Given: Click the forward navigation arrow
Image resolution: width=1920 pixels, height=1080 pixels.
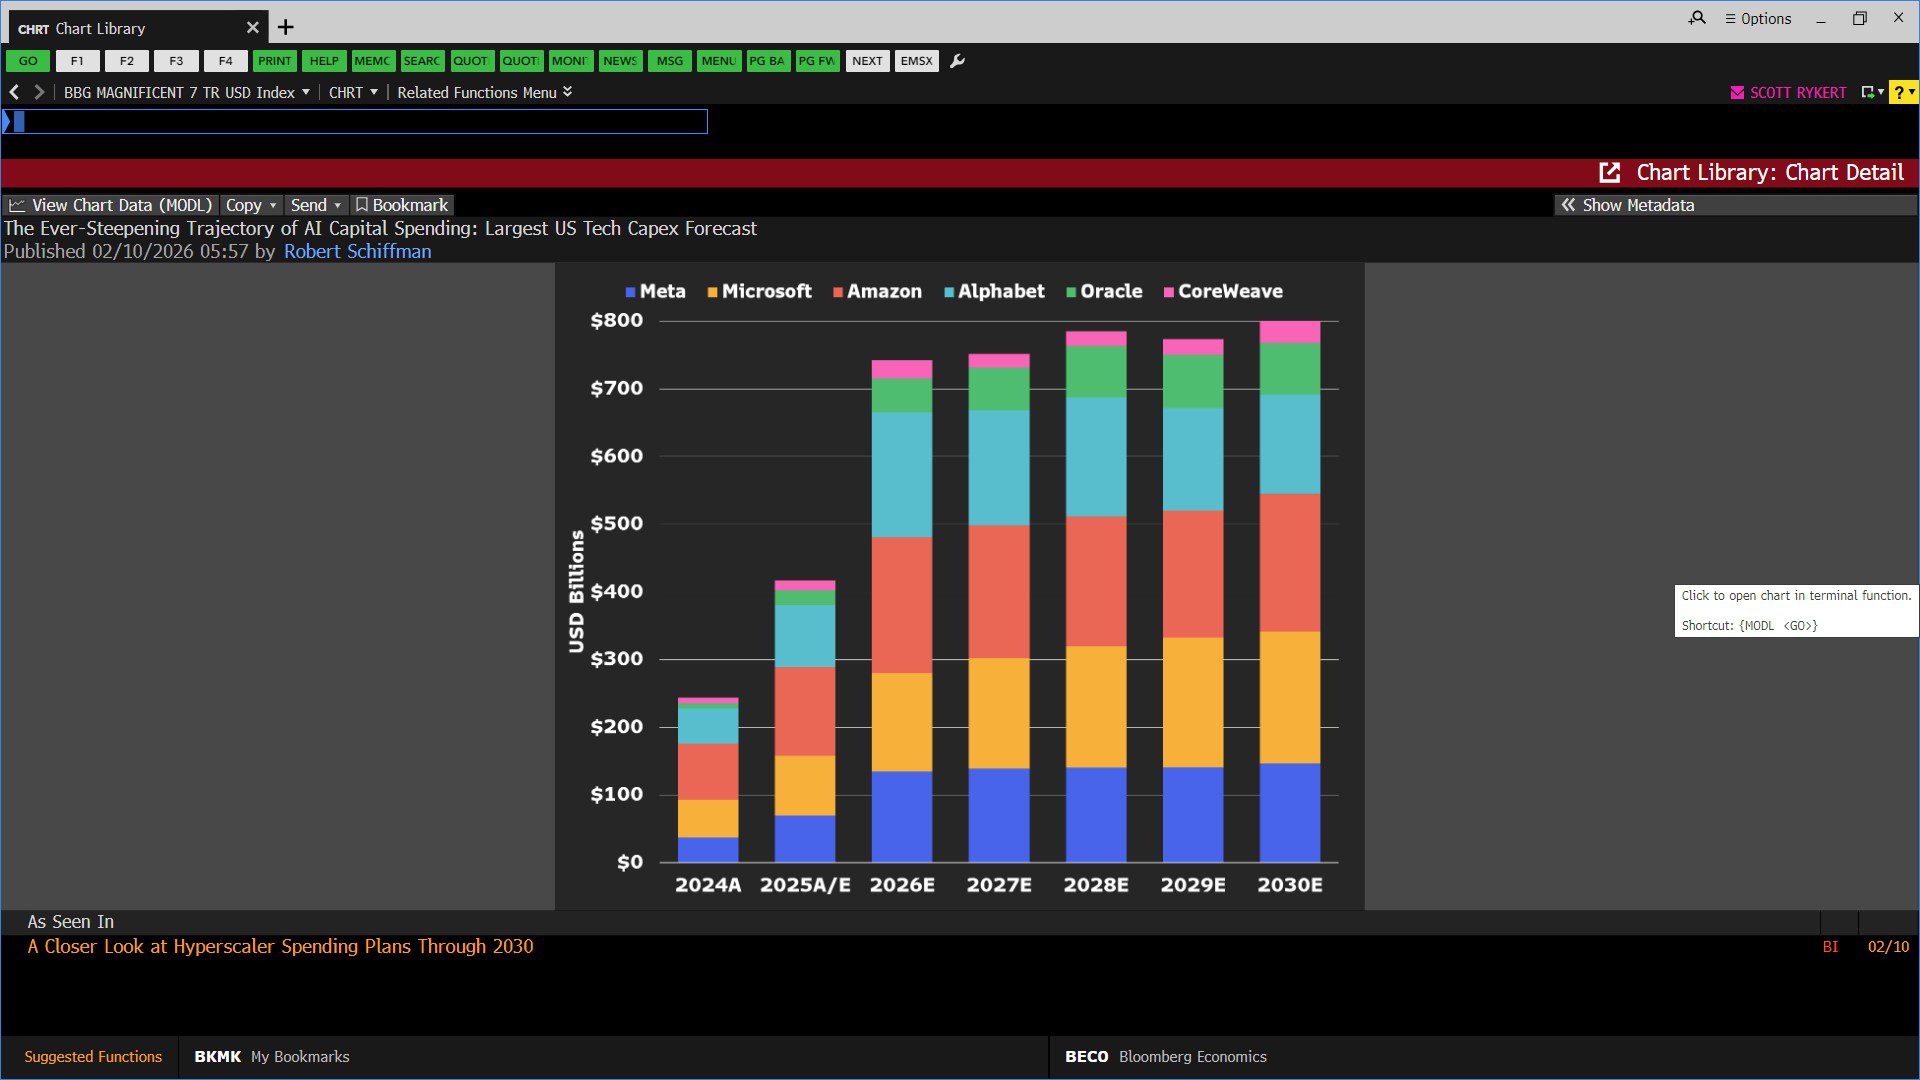Looking at the screenshot, I should tap(39, 92).
